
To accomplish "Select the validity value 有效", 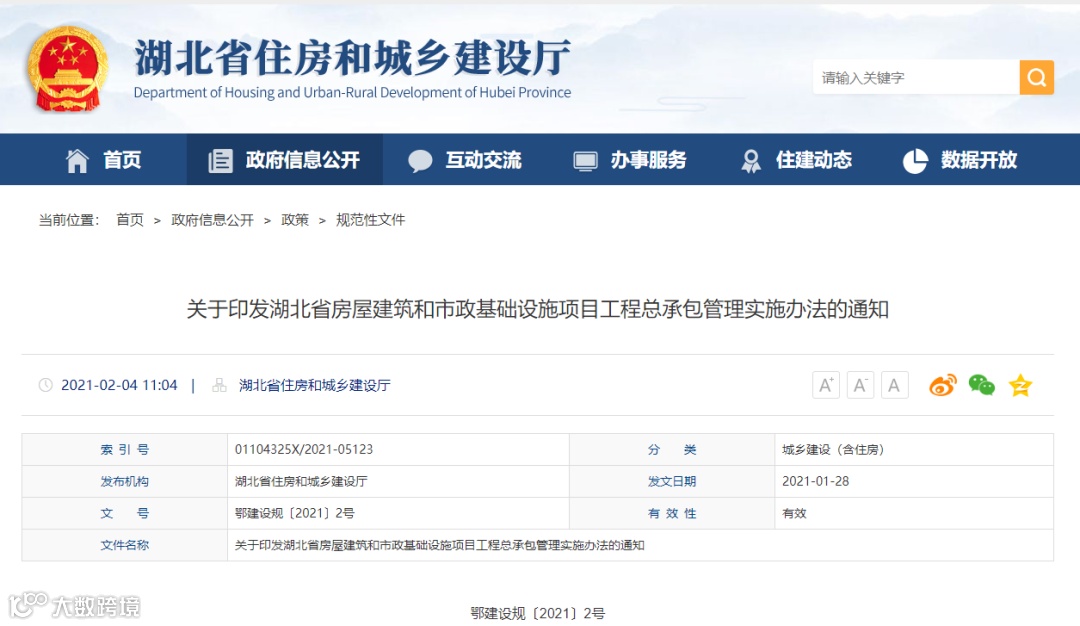I will tap(794, 513).
